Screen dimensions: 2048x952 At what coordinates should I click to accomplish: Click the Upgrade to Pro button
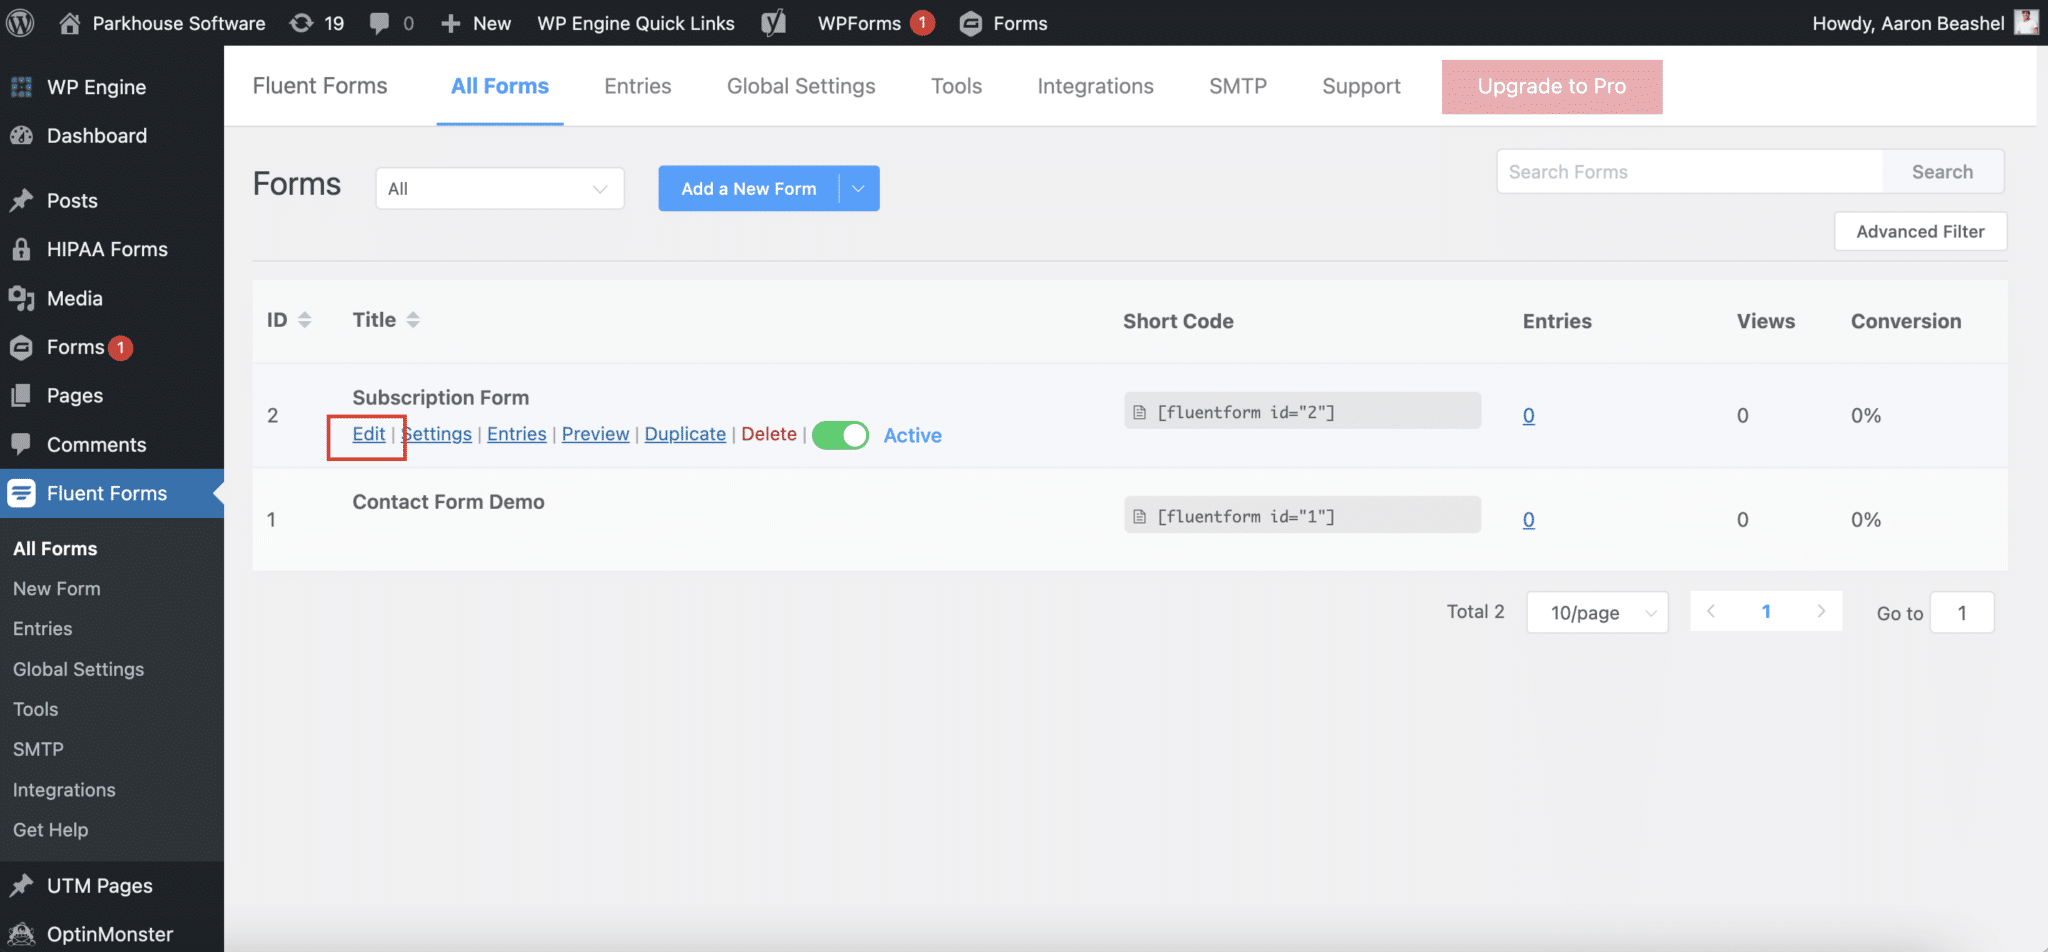coord(1551,86)
